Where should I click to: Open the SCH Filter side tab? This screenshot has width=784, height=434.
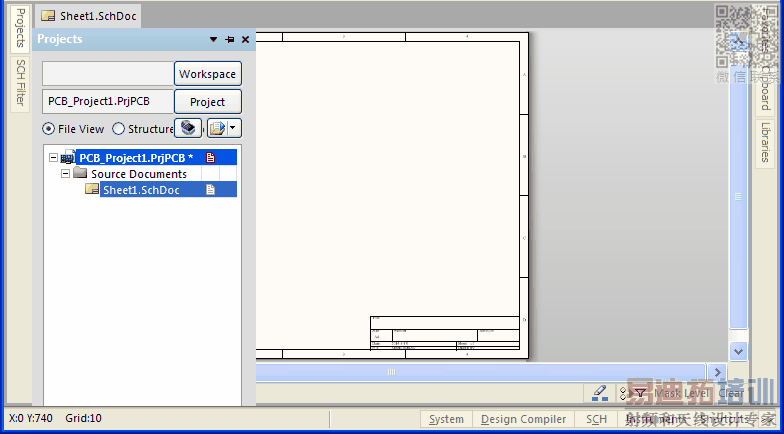click(20, 83)
